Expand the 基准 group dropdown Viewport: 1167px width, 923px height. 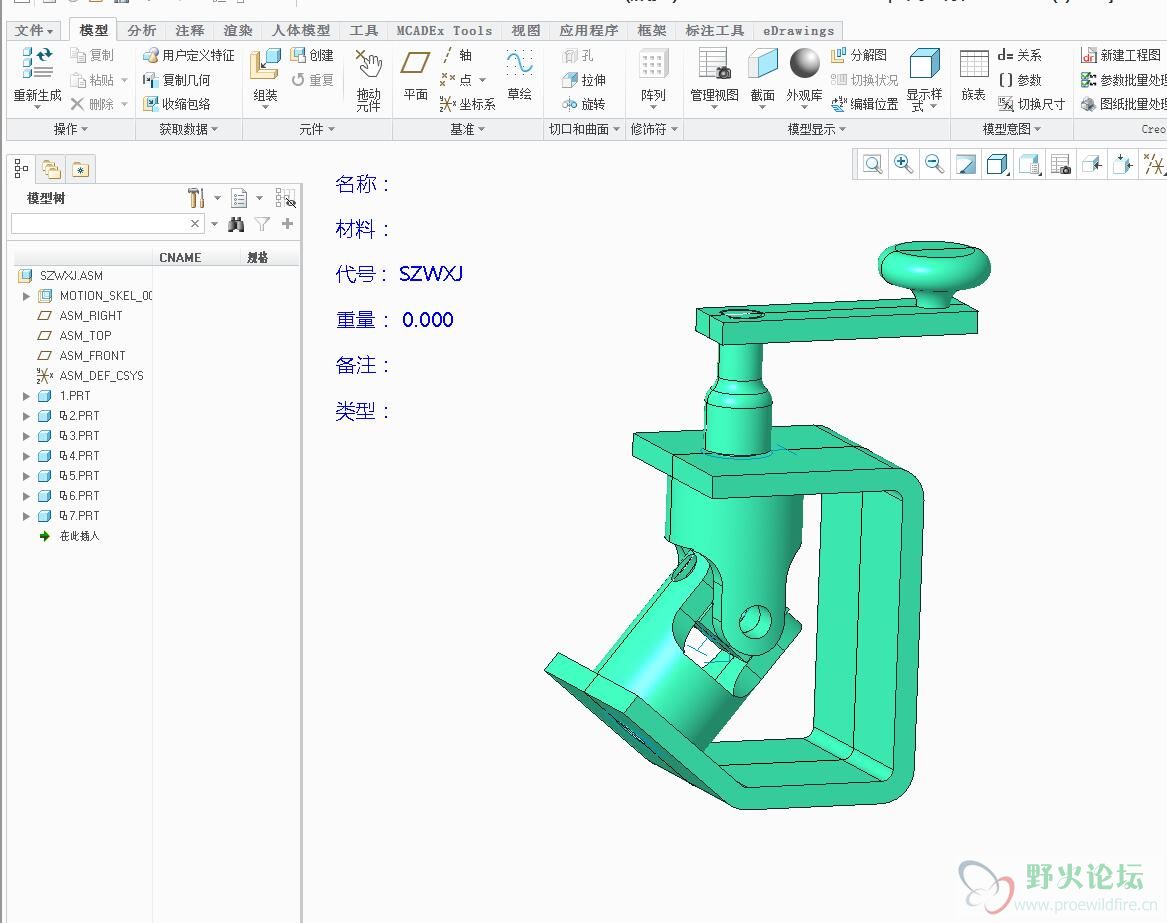click(x=467, y=129)
